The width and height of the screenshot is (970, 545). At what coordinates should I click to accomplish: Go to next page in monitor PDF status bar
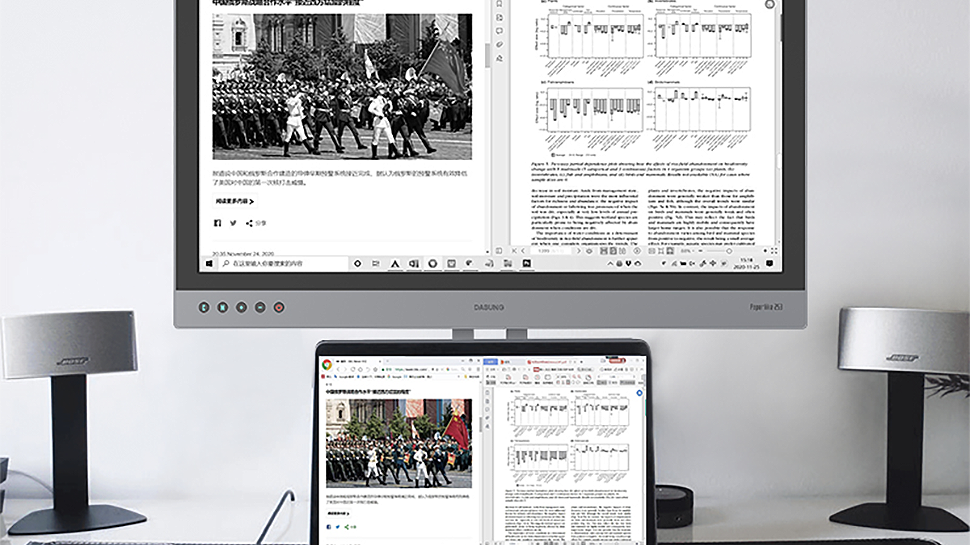pyautogui.click(x=578, y=251)
